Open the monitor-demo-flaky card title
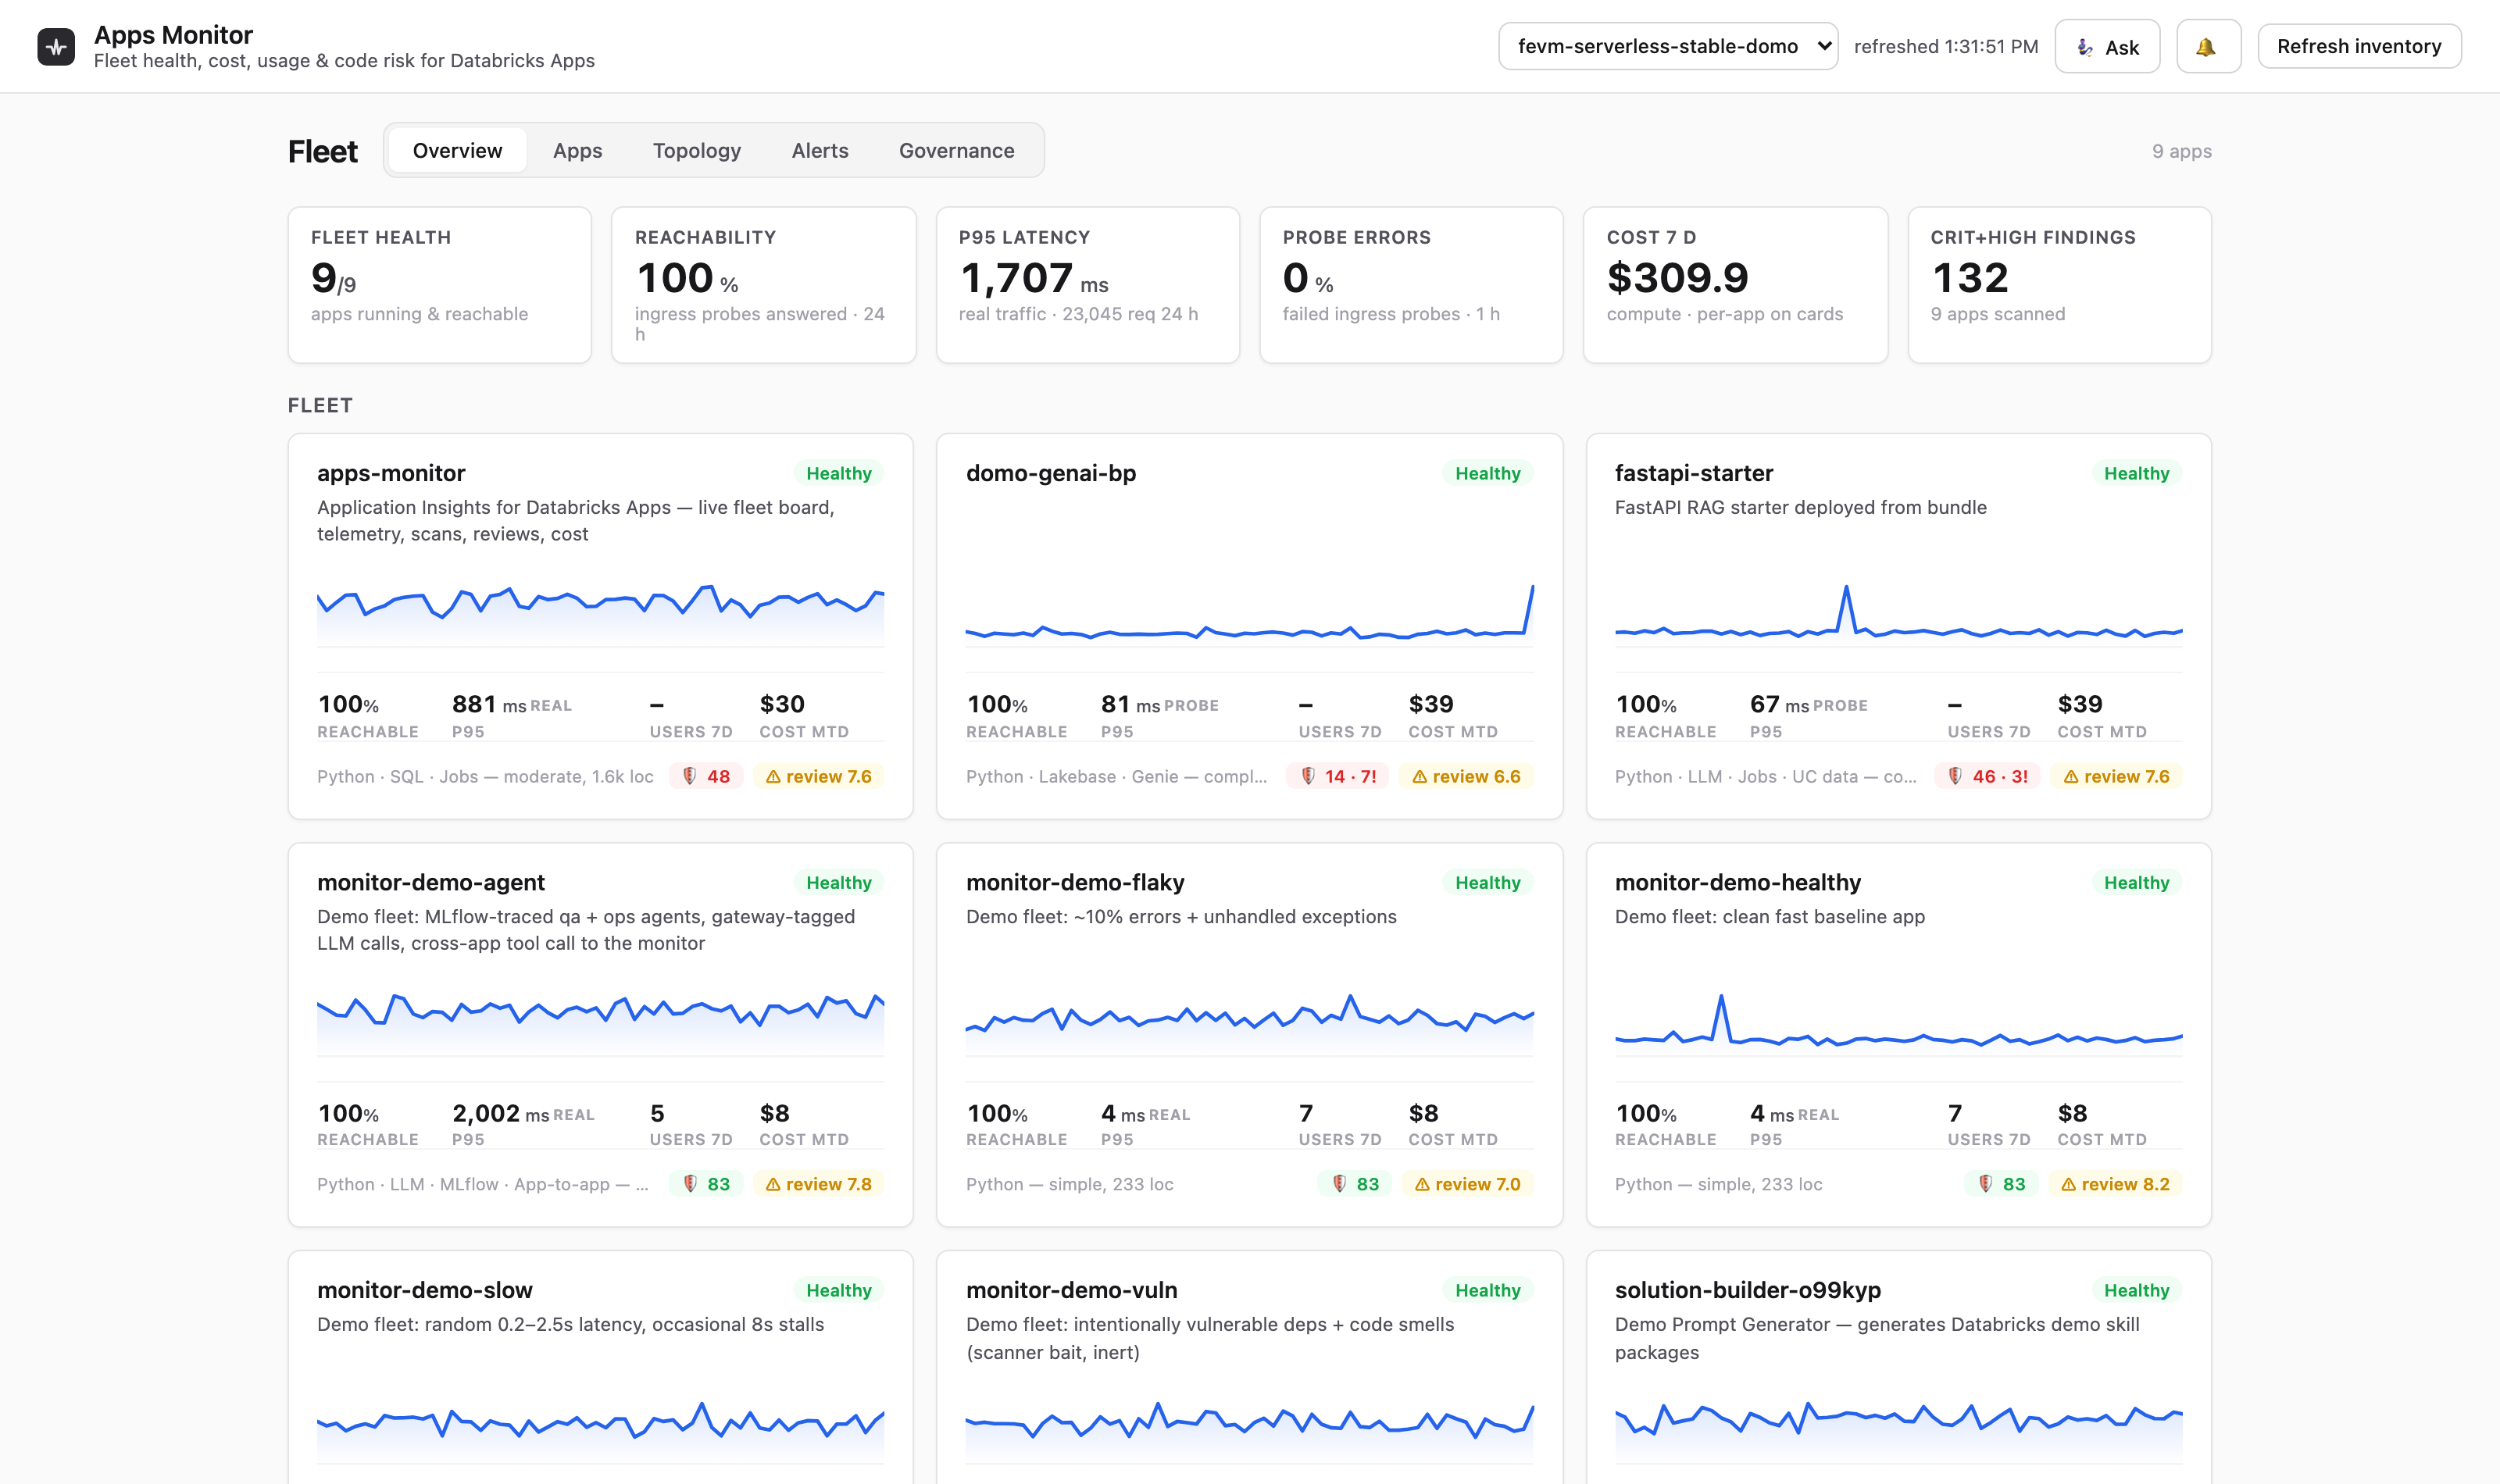2500x1484 pixels. coord(1075,882)
